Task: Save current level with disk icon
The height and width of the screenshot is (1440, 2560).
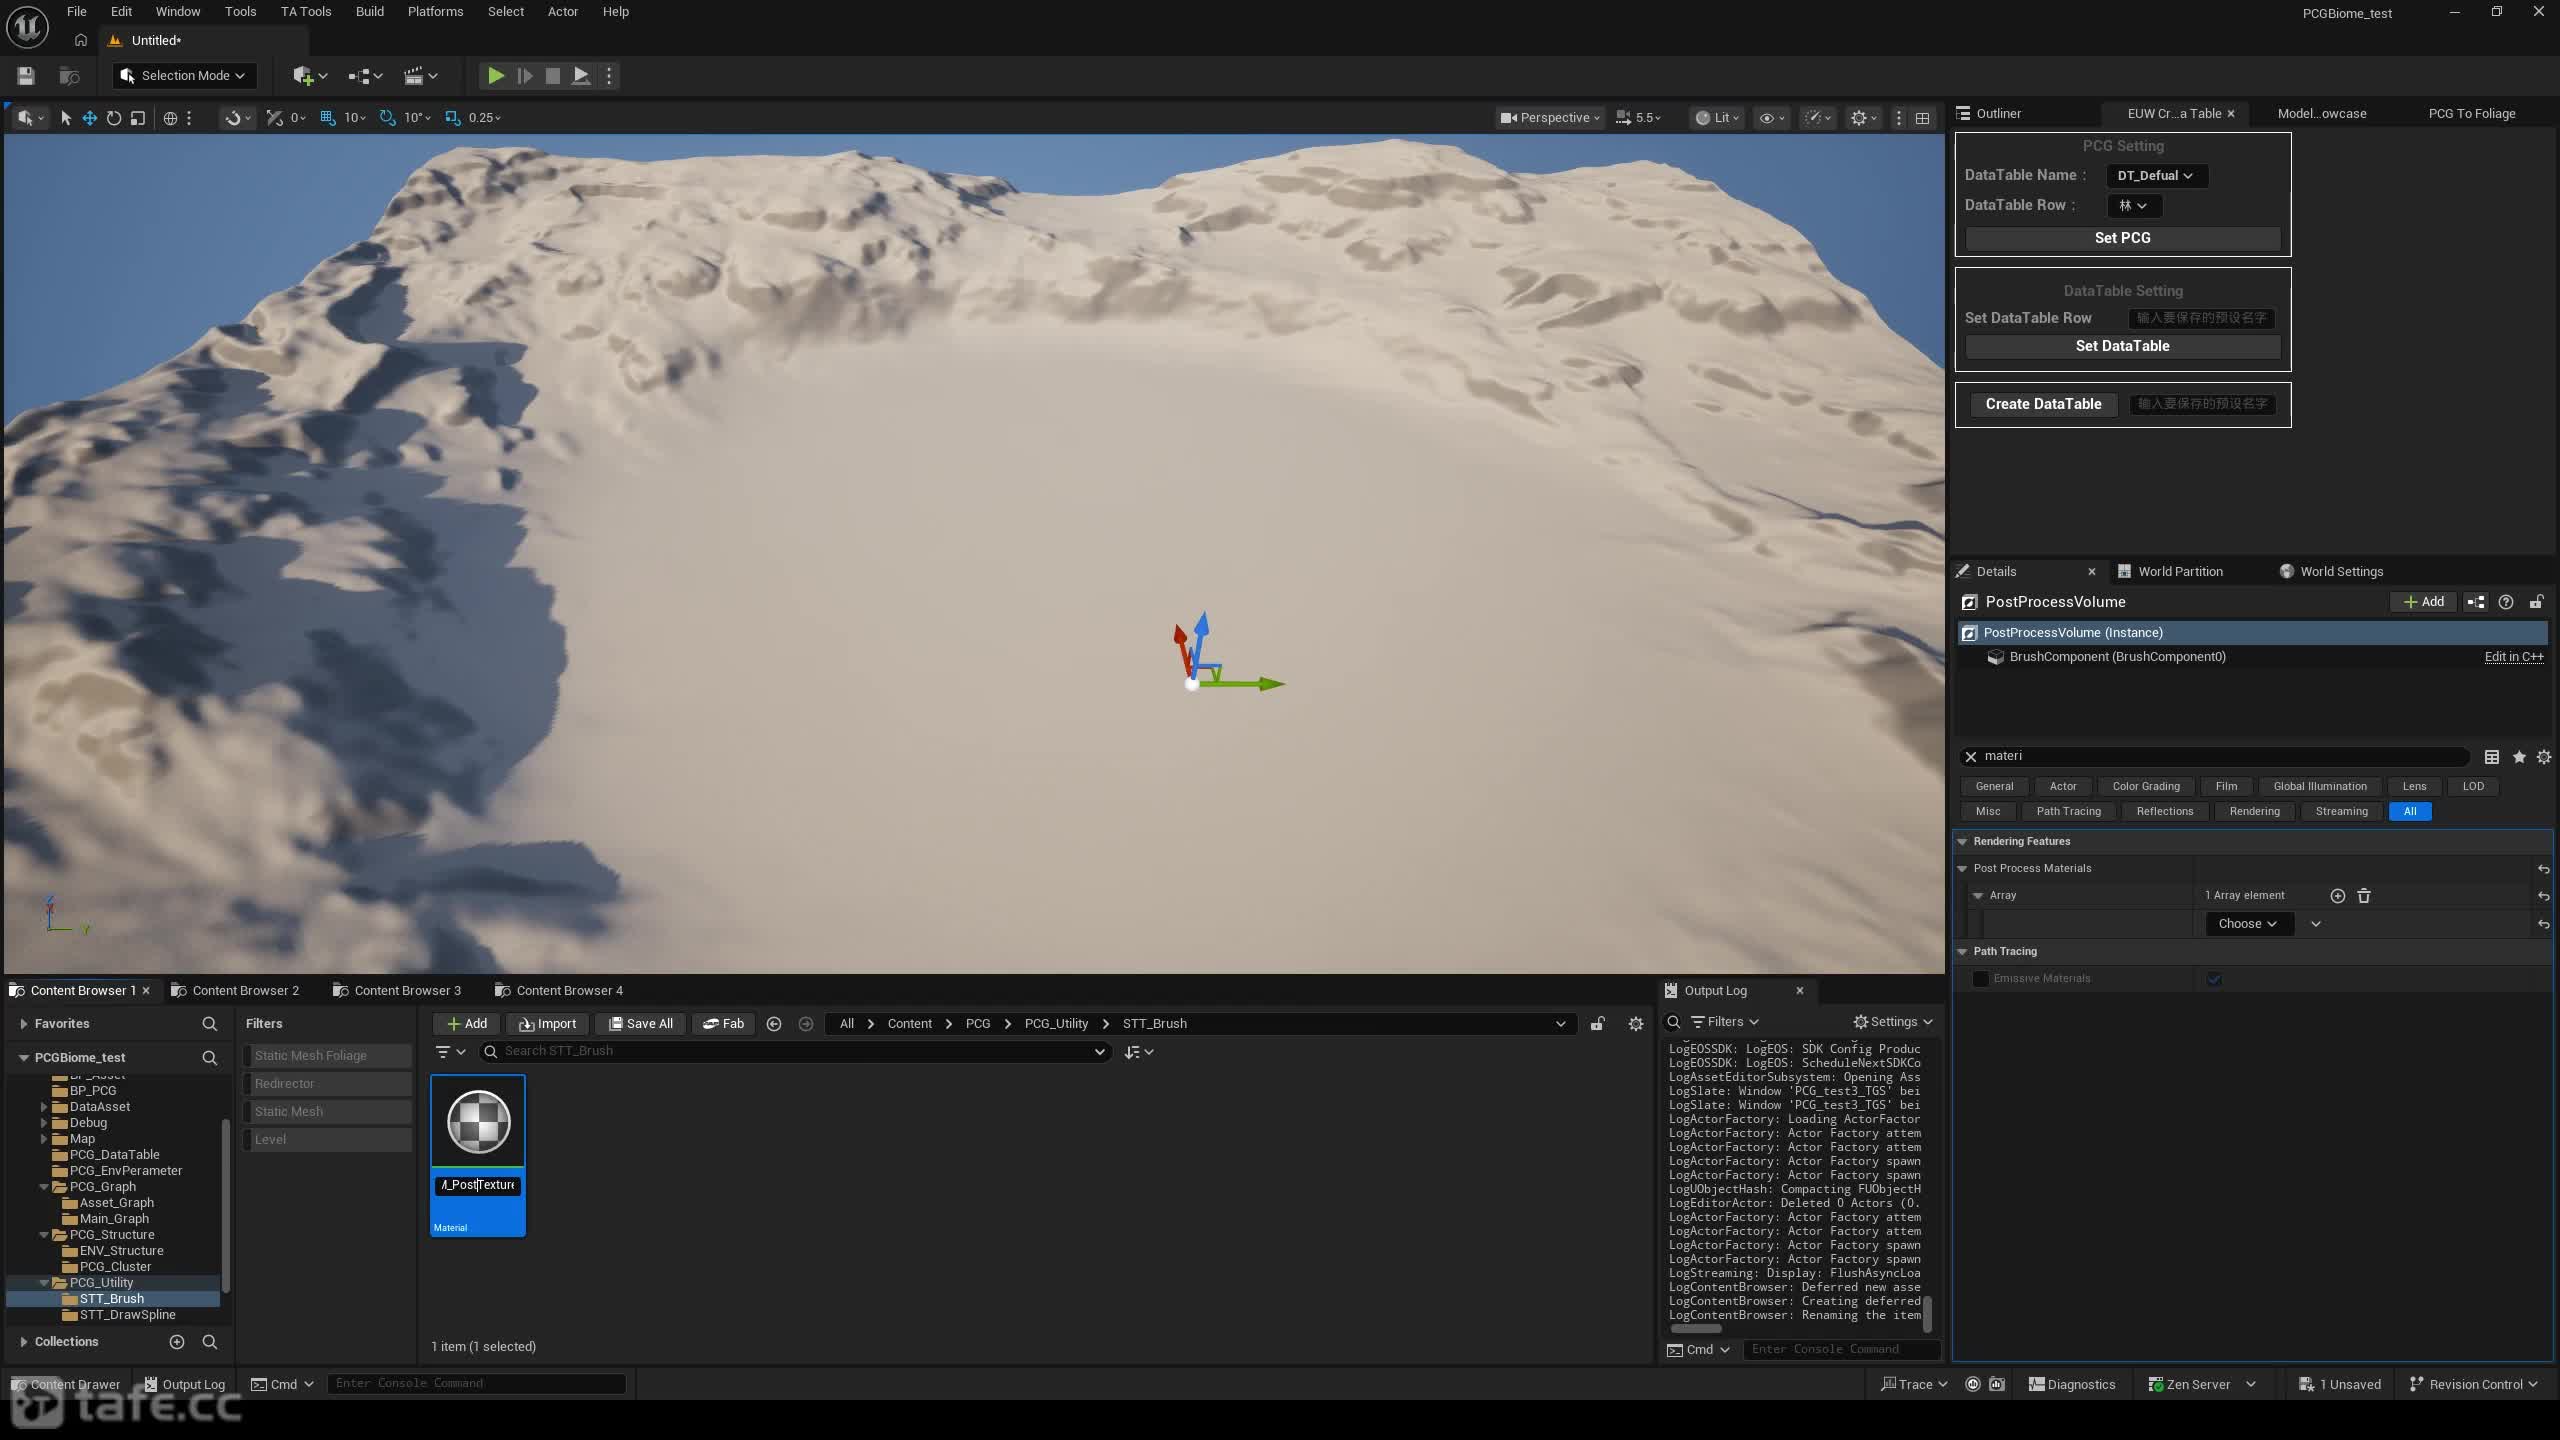Action: pos(26,76)
